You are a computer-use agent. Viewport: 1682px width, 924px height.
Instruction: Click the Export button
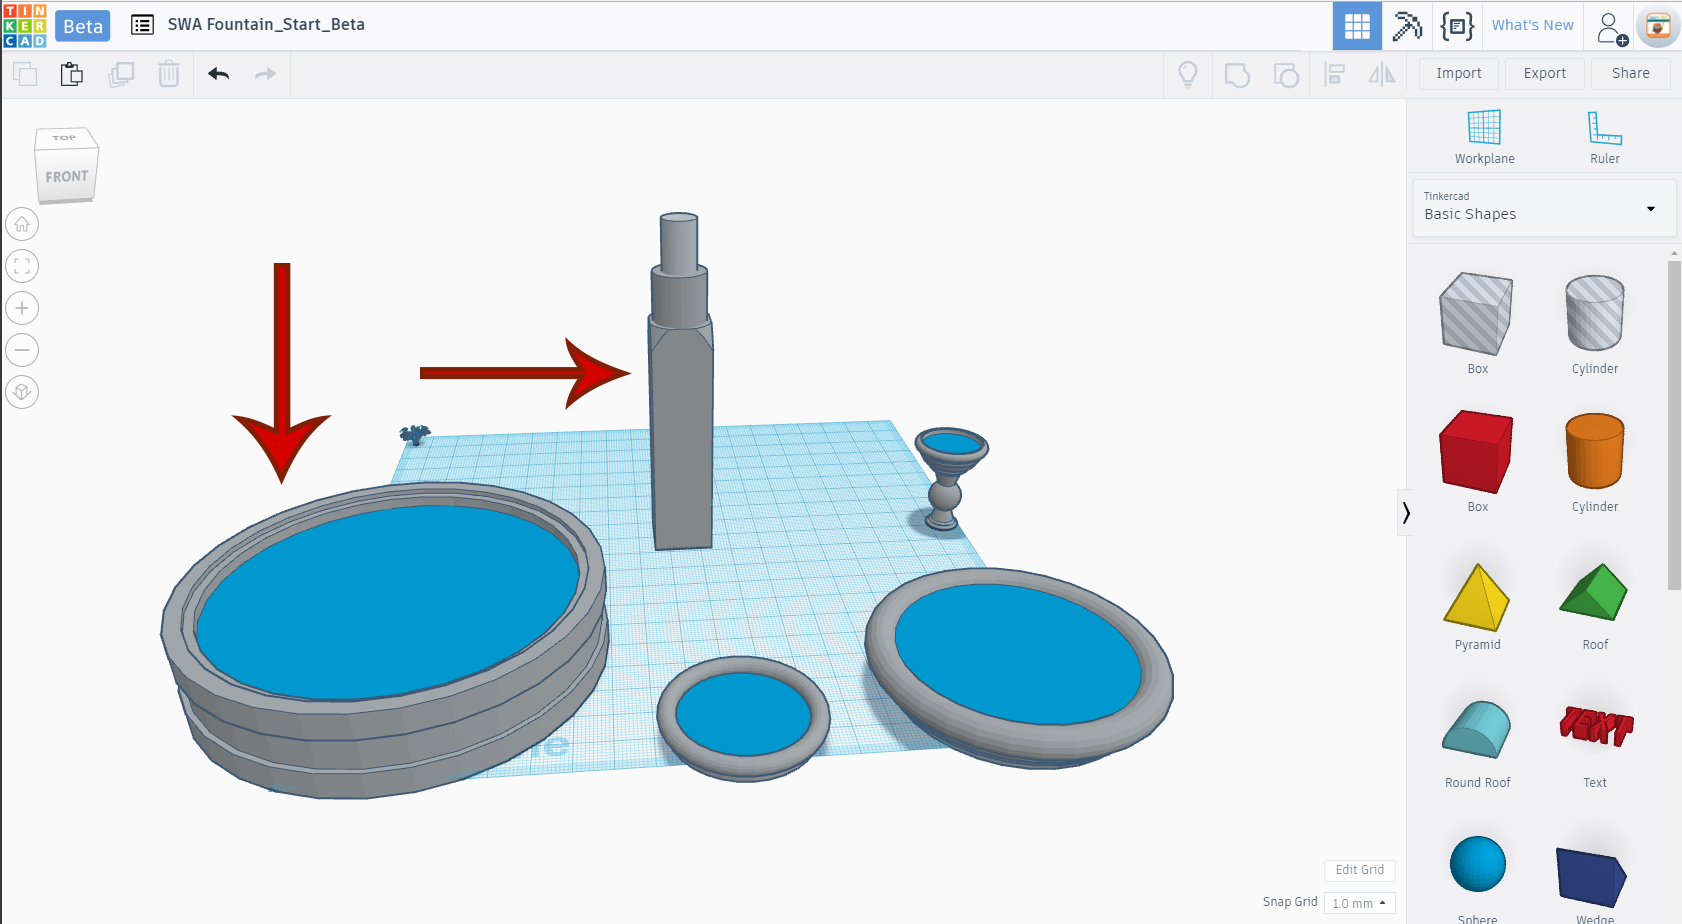[x=1545, y=73]
